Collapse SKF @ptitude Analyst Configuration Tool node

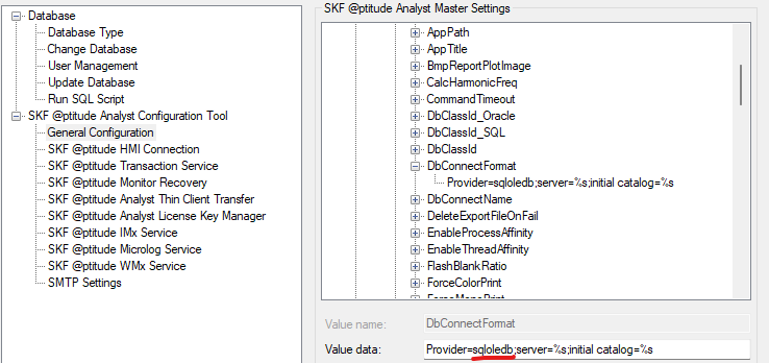click(16, 116)
